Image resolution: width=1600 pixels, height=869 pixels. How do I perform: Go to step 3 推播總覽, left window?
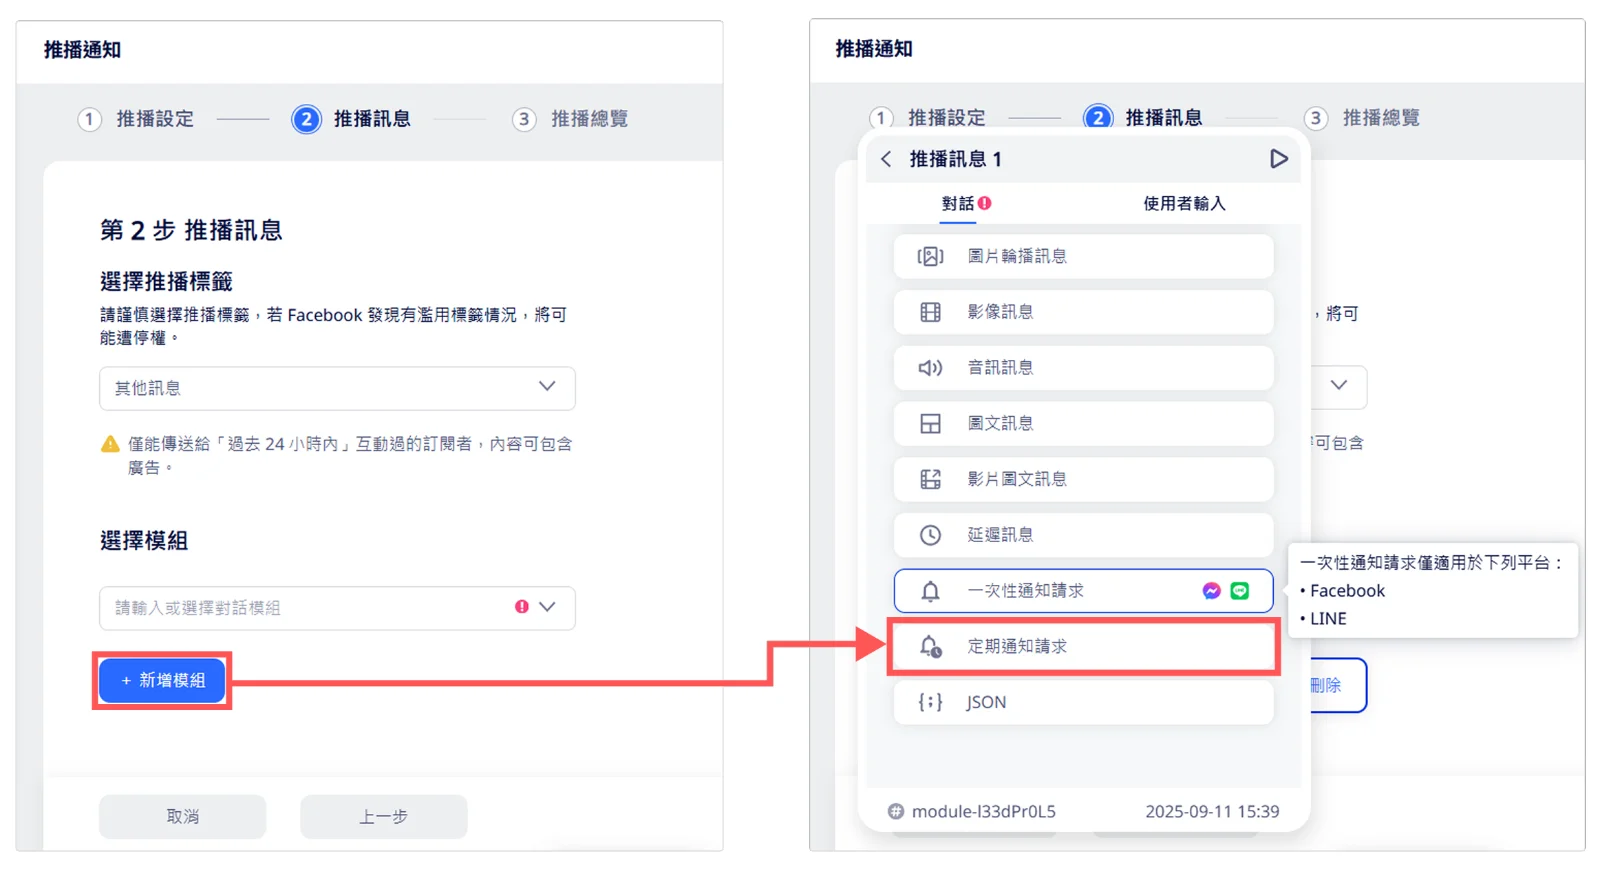tap(570, 119)
